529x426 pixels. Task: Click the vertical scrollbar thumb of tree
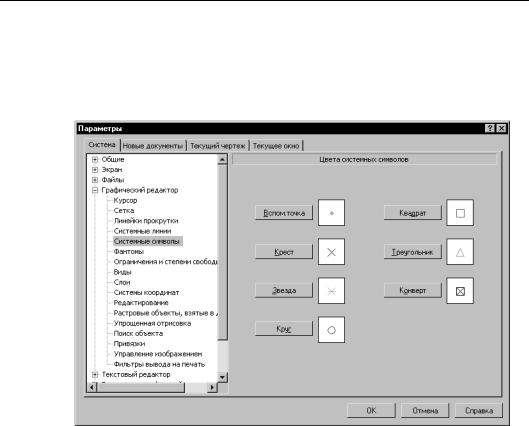point(222,252)
